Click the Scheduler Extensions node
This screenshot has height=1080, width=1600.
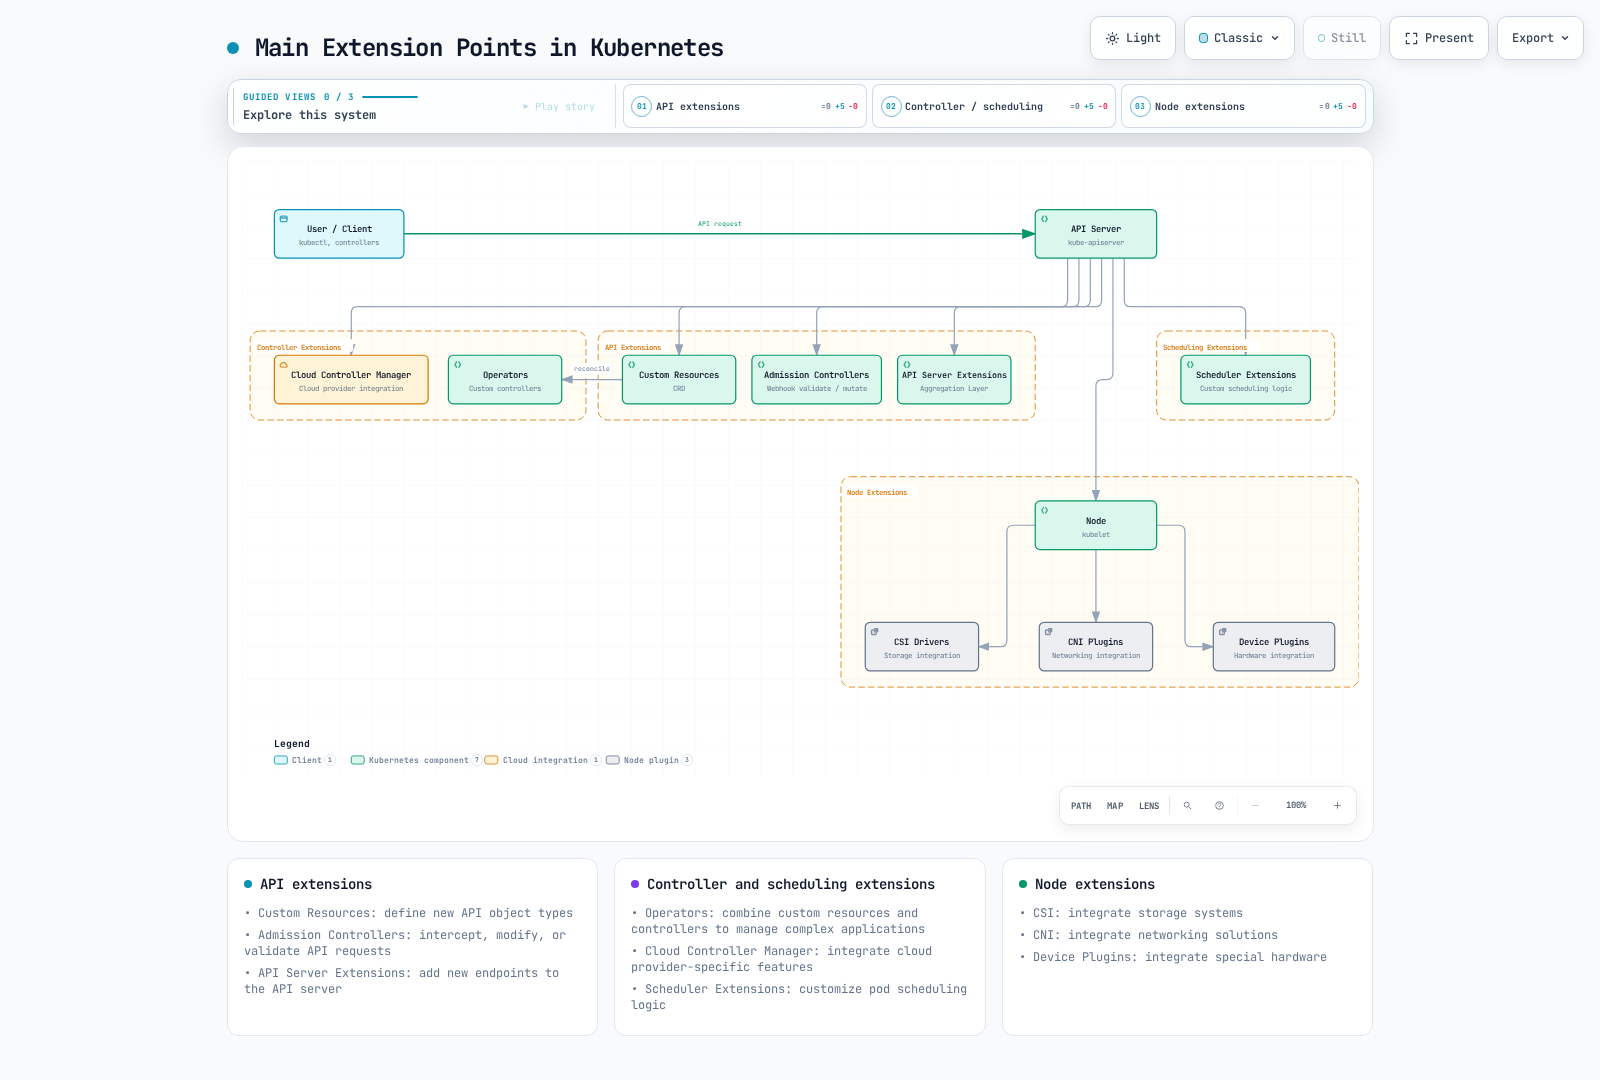tap(1246, 380)
